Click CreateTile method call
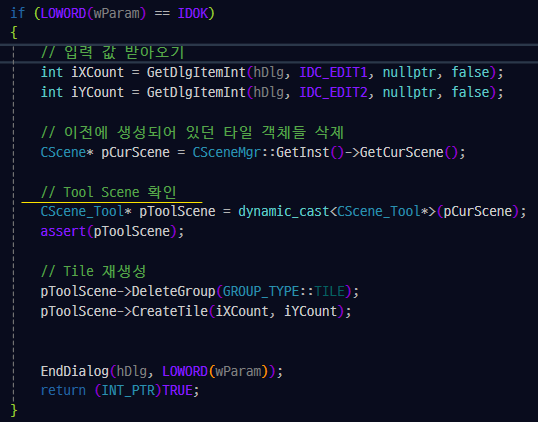The width and height of the screenshot is (538, 422). (170, 312)
